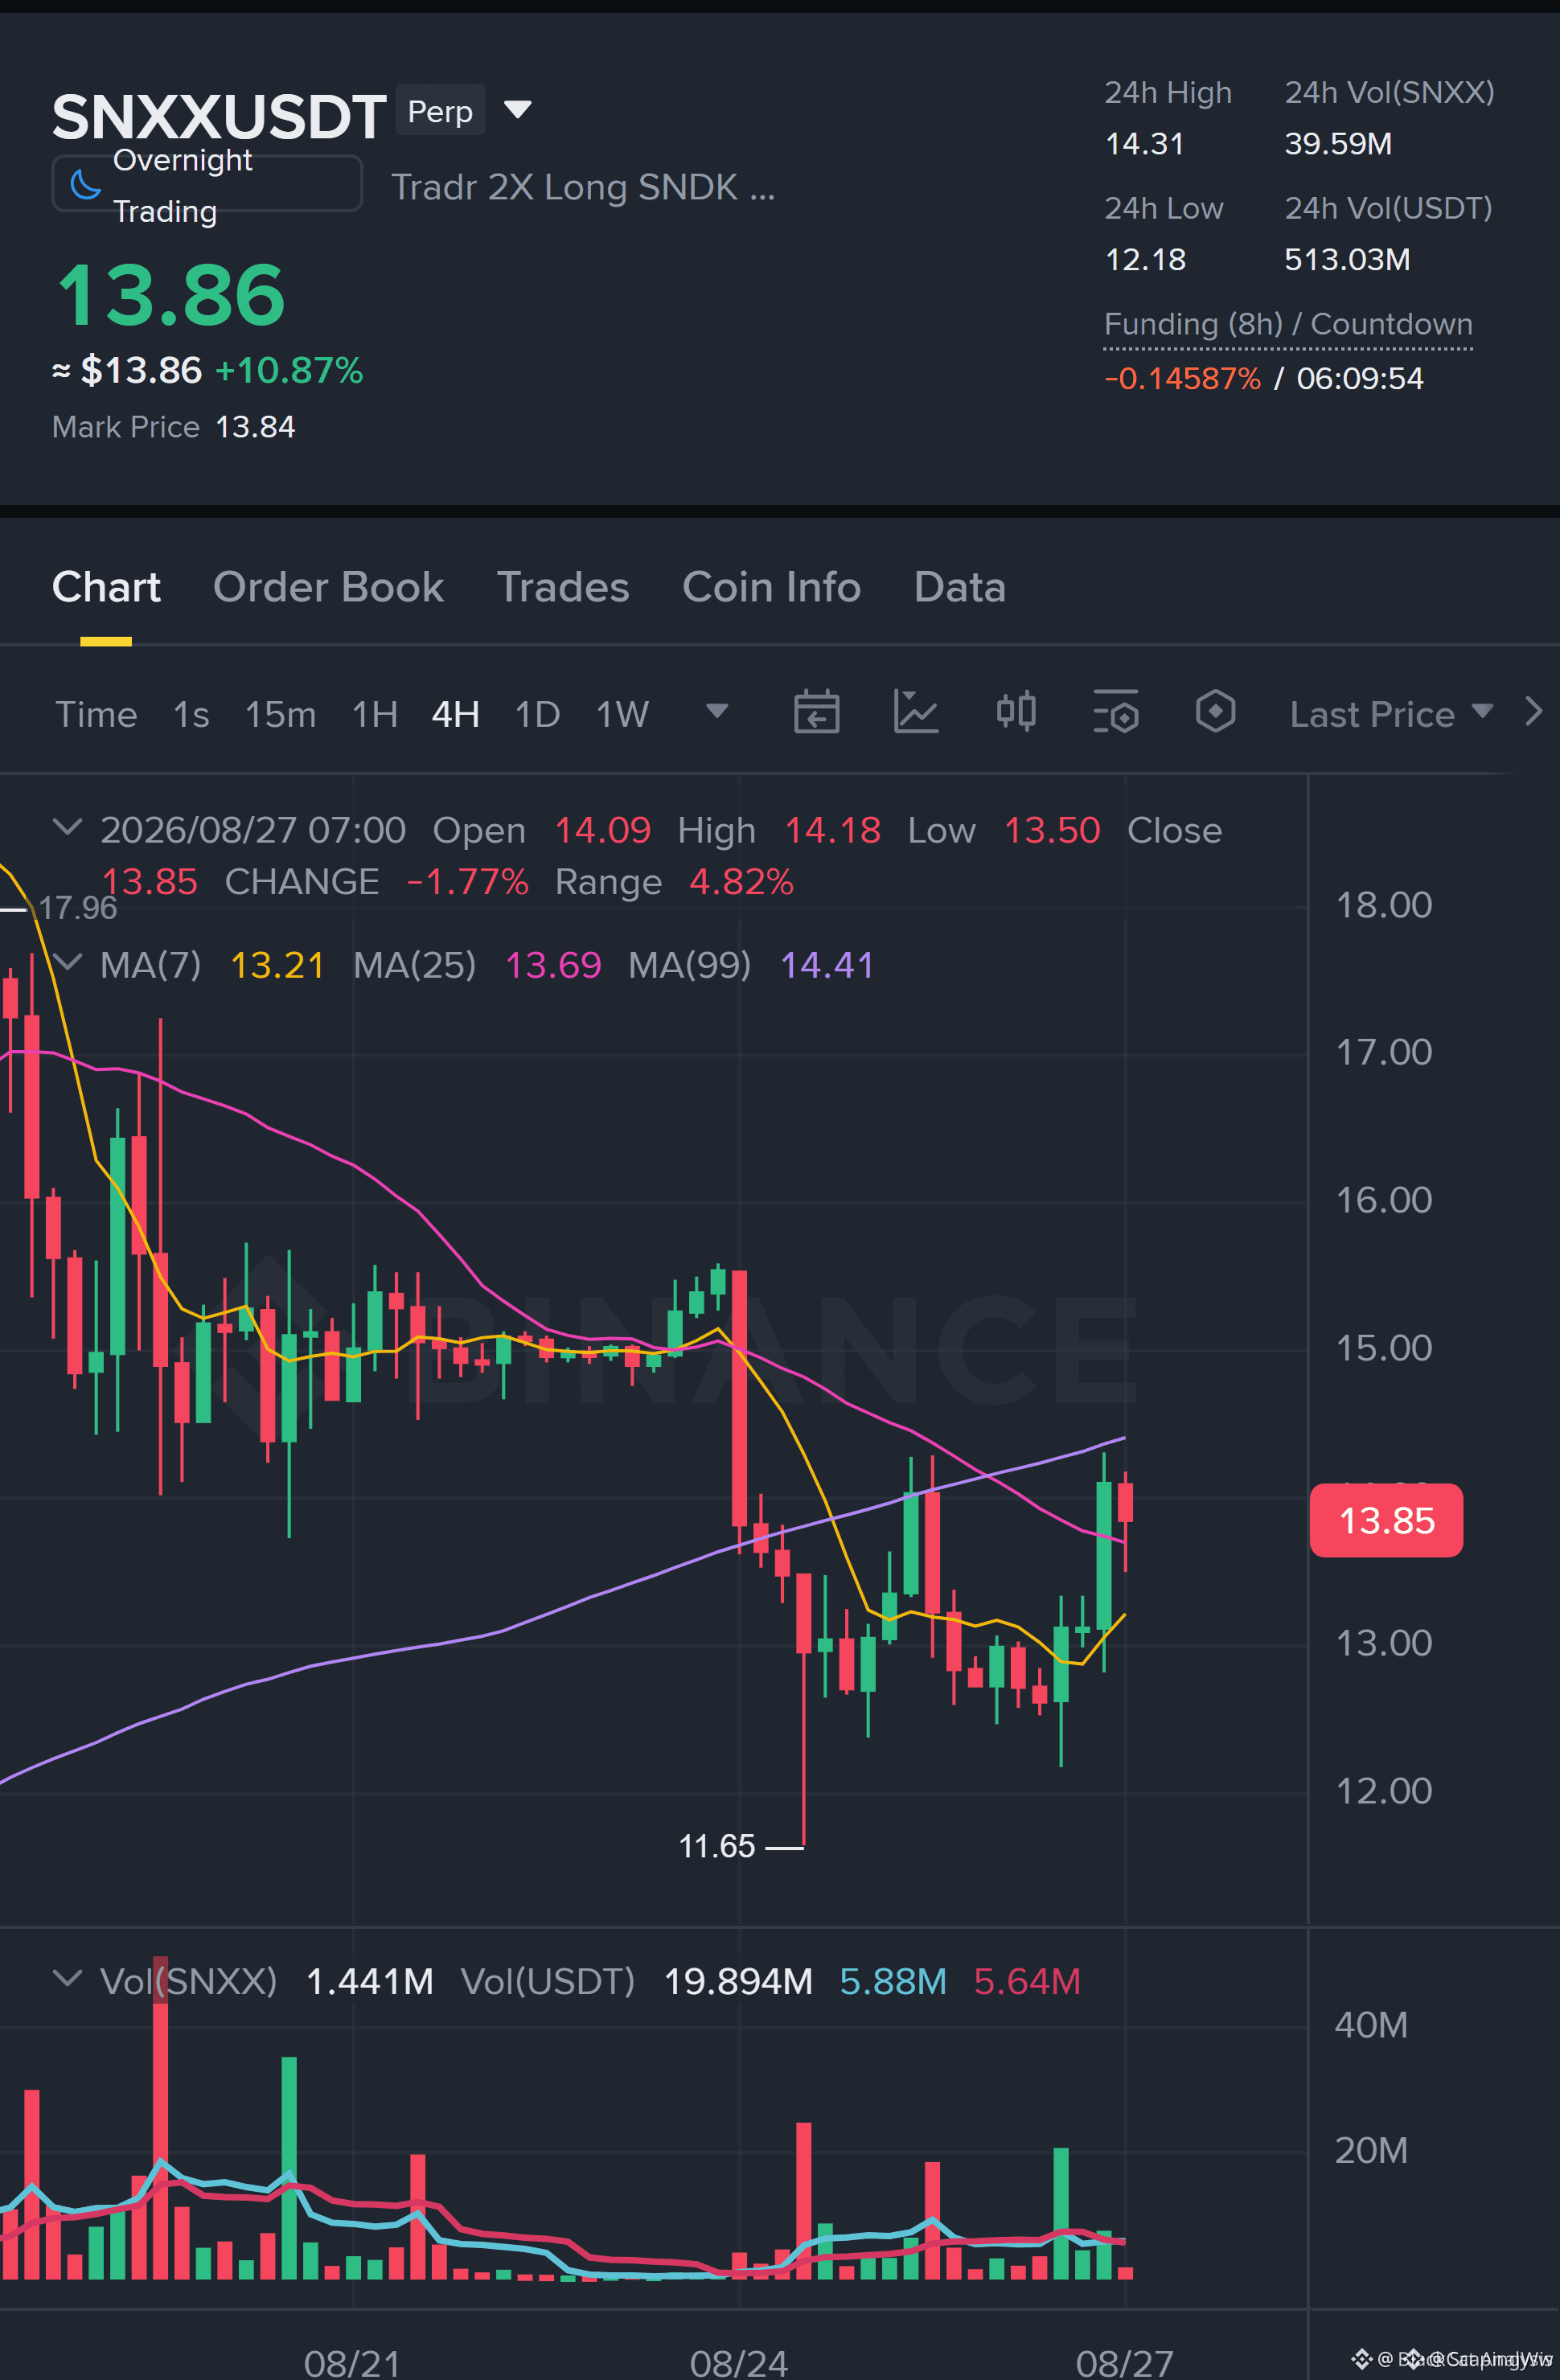Select the Time line-chart interval
The image size is (1560, 2380).
tap(96, 714)
